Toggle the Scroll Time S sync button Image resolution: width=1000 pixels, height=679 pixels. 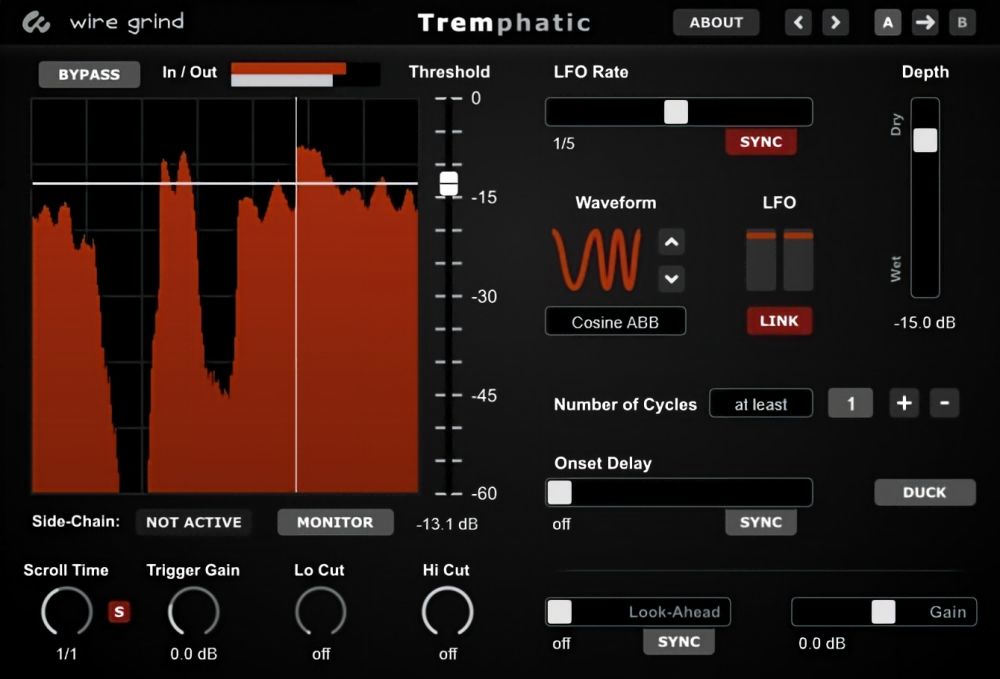(x=119, y=612)
